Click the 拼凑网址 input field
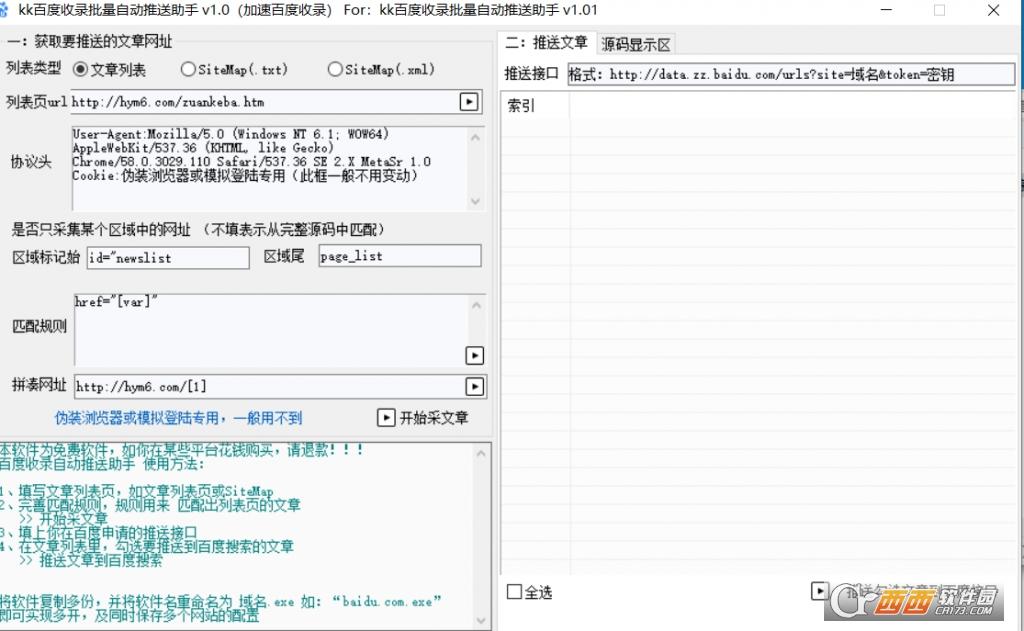1024x631 pixels. pos(270,387)
